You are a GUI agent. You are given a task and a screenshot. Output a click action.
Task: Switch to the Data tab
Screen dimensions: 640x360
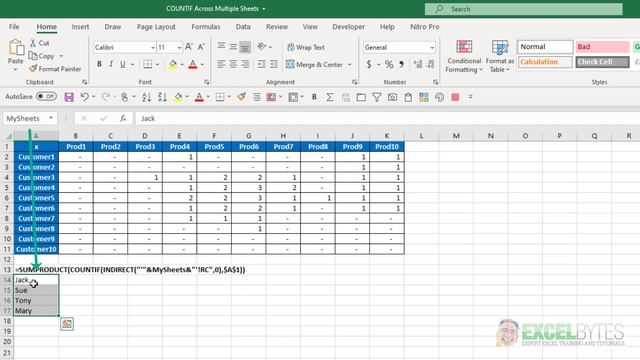click(243, 27)
